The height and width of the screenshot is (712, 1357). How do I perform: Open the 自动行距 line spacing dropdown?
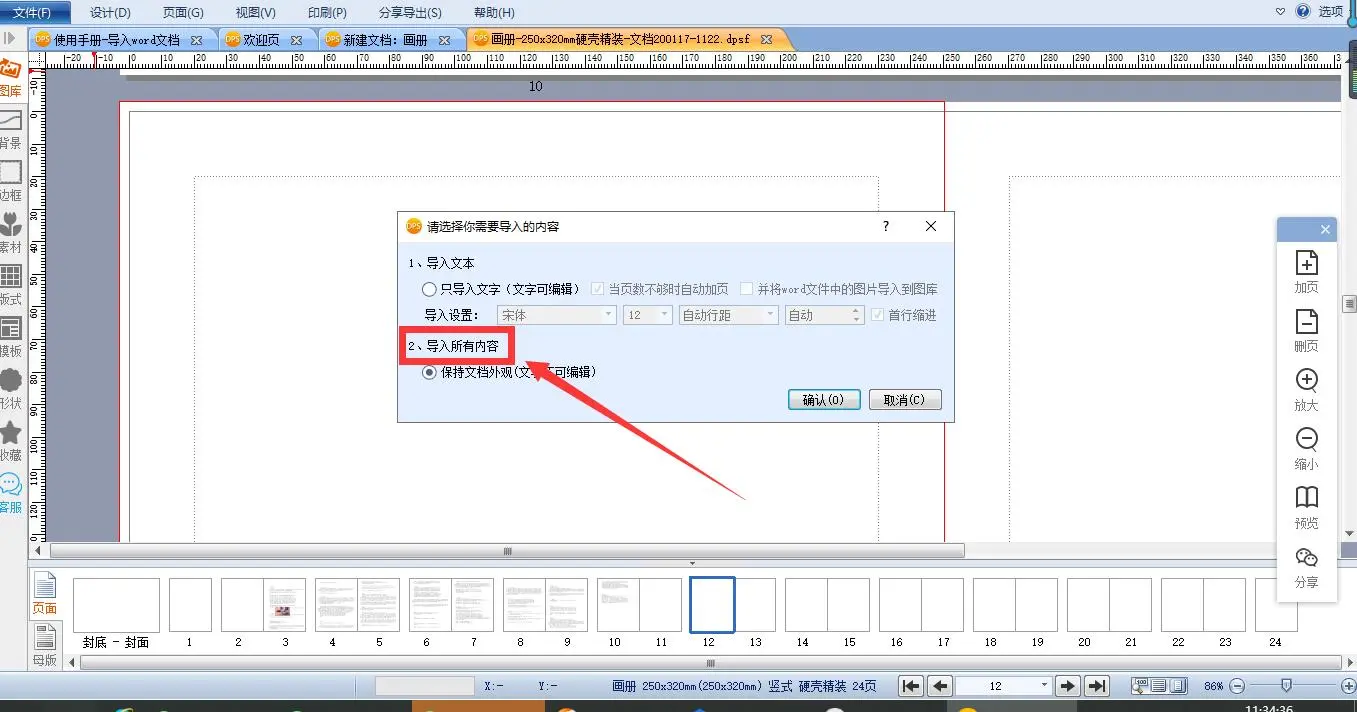(x=728, y=315)
